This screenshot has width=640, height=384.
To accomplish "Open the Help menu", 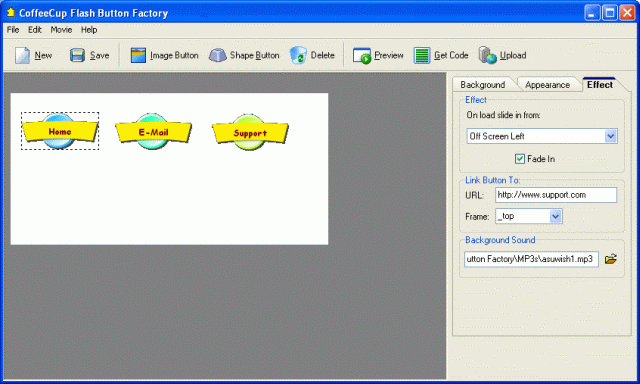I will tap(89, 30).
